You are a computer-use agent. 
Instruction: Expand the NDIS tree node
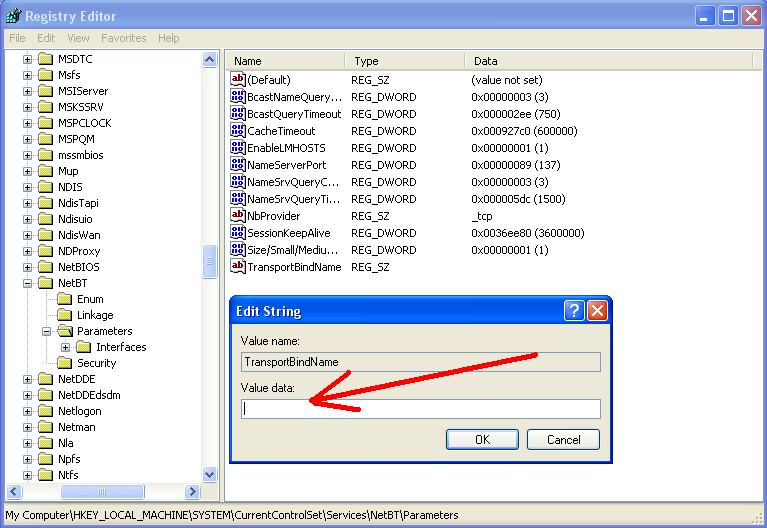point(27,187)
